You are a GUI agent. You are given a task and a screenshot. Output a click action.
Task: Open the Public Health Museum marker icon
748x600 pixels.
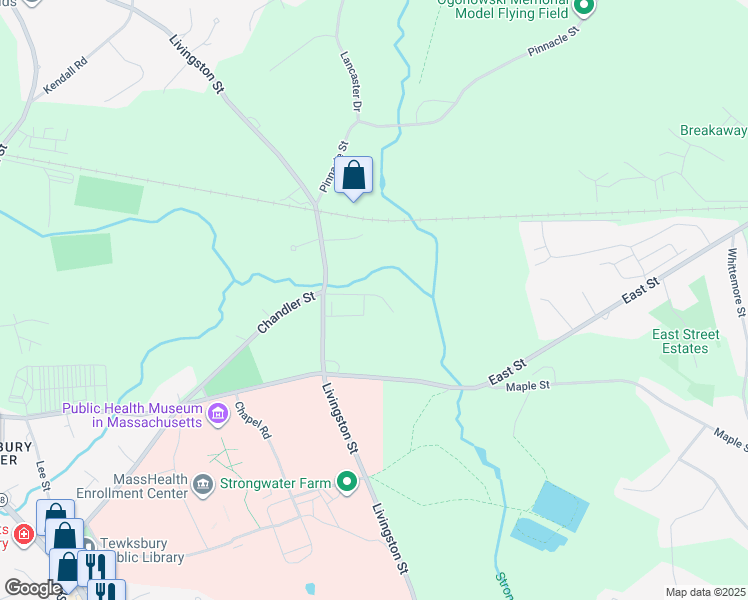click(218, 414)
